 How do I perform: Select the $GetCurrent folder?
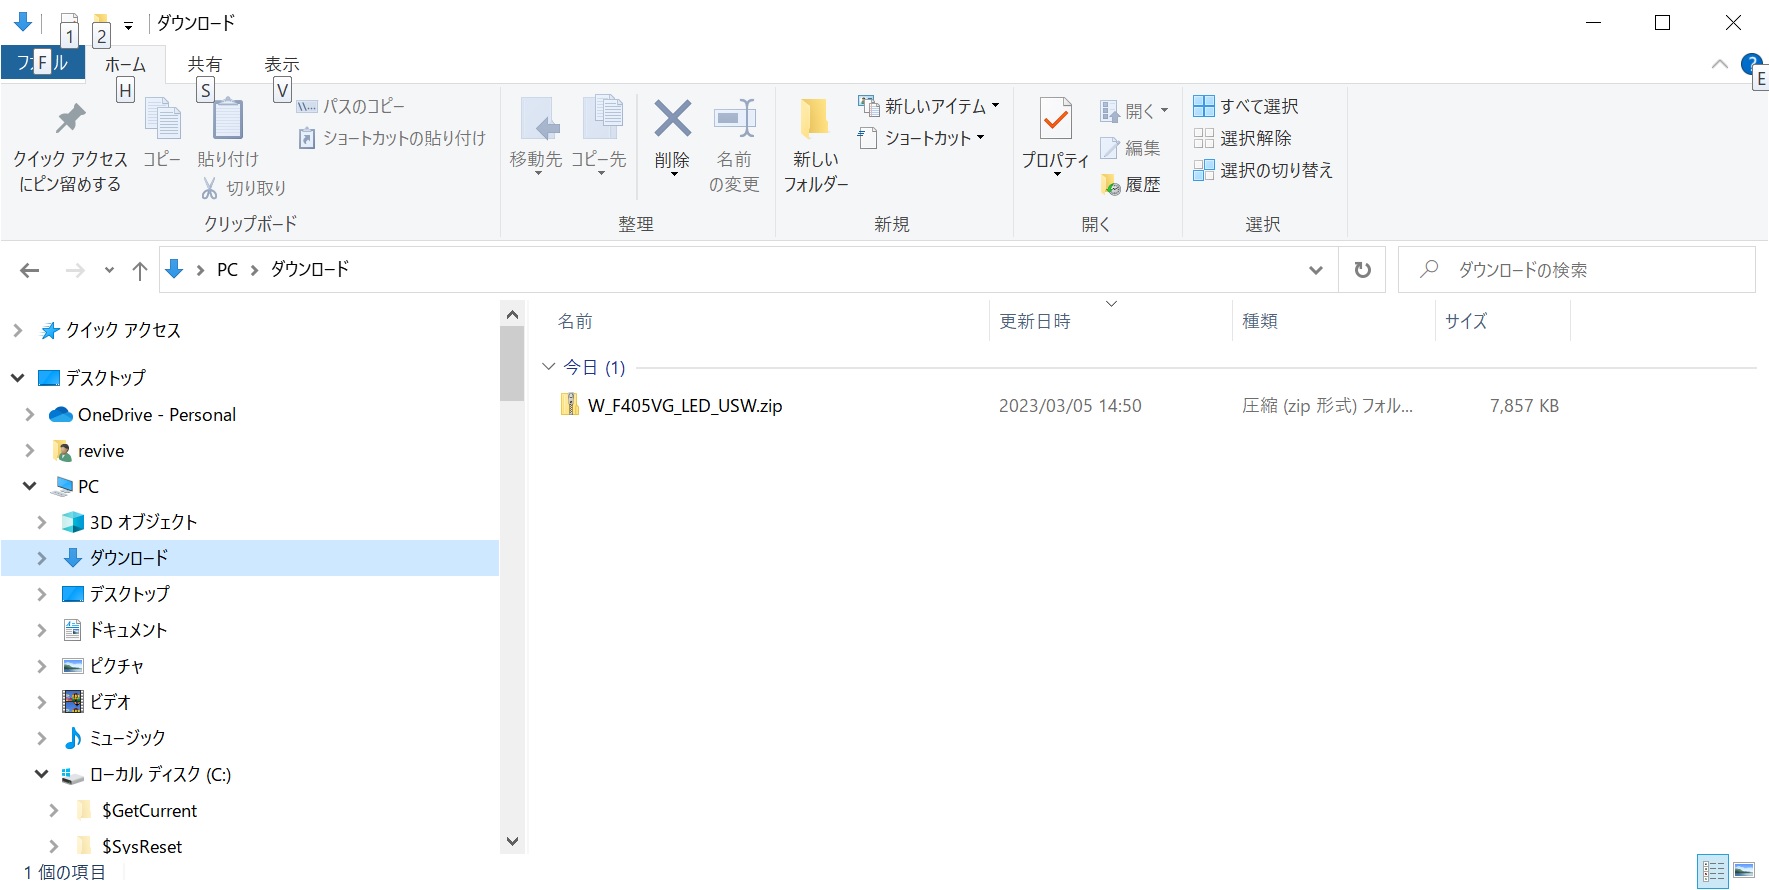tap(149, 811)
